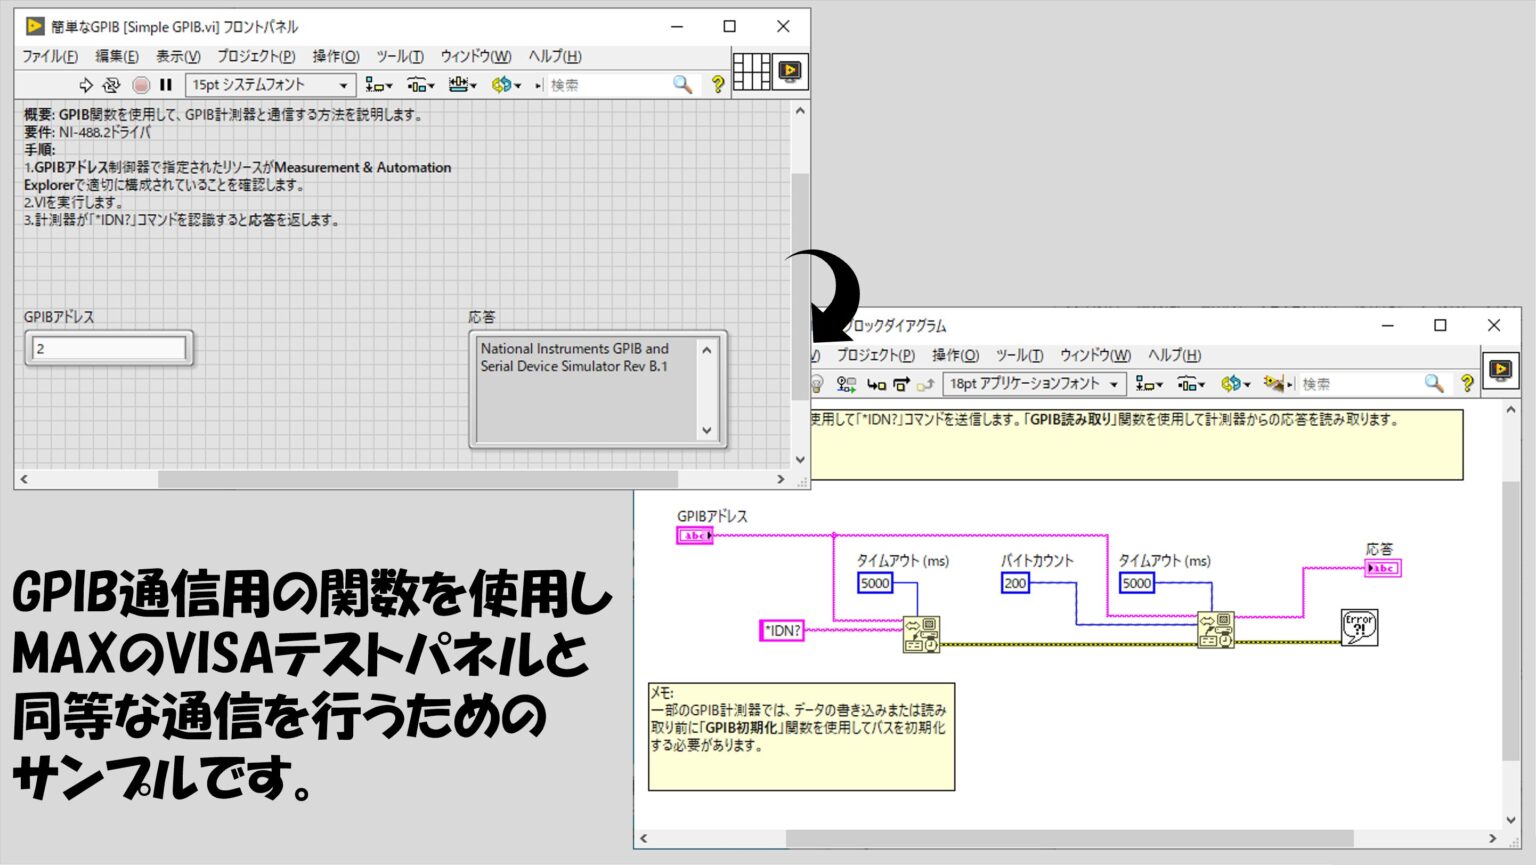
Task: Click the Run arrow to execute the VI
Action: click(85, 85)
